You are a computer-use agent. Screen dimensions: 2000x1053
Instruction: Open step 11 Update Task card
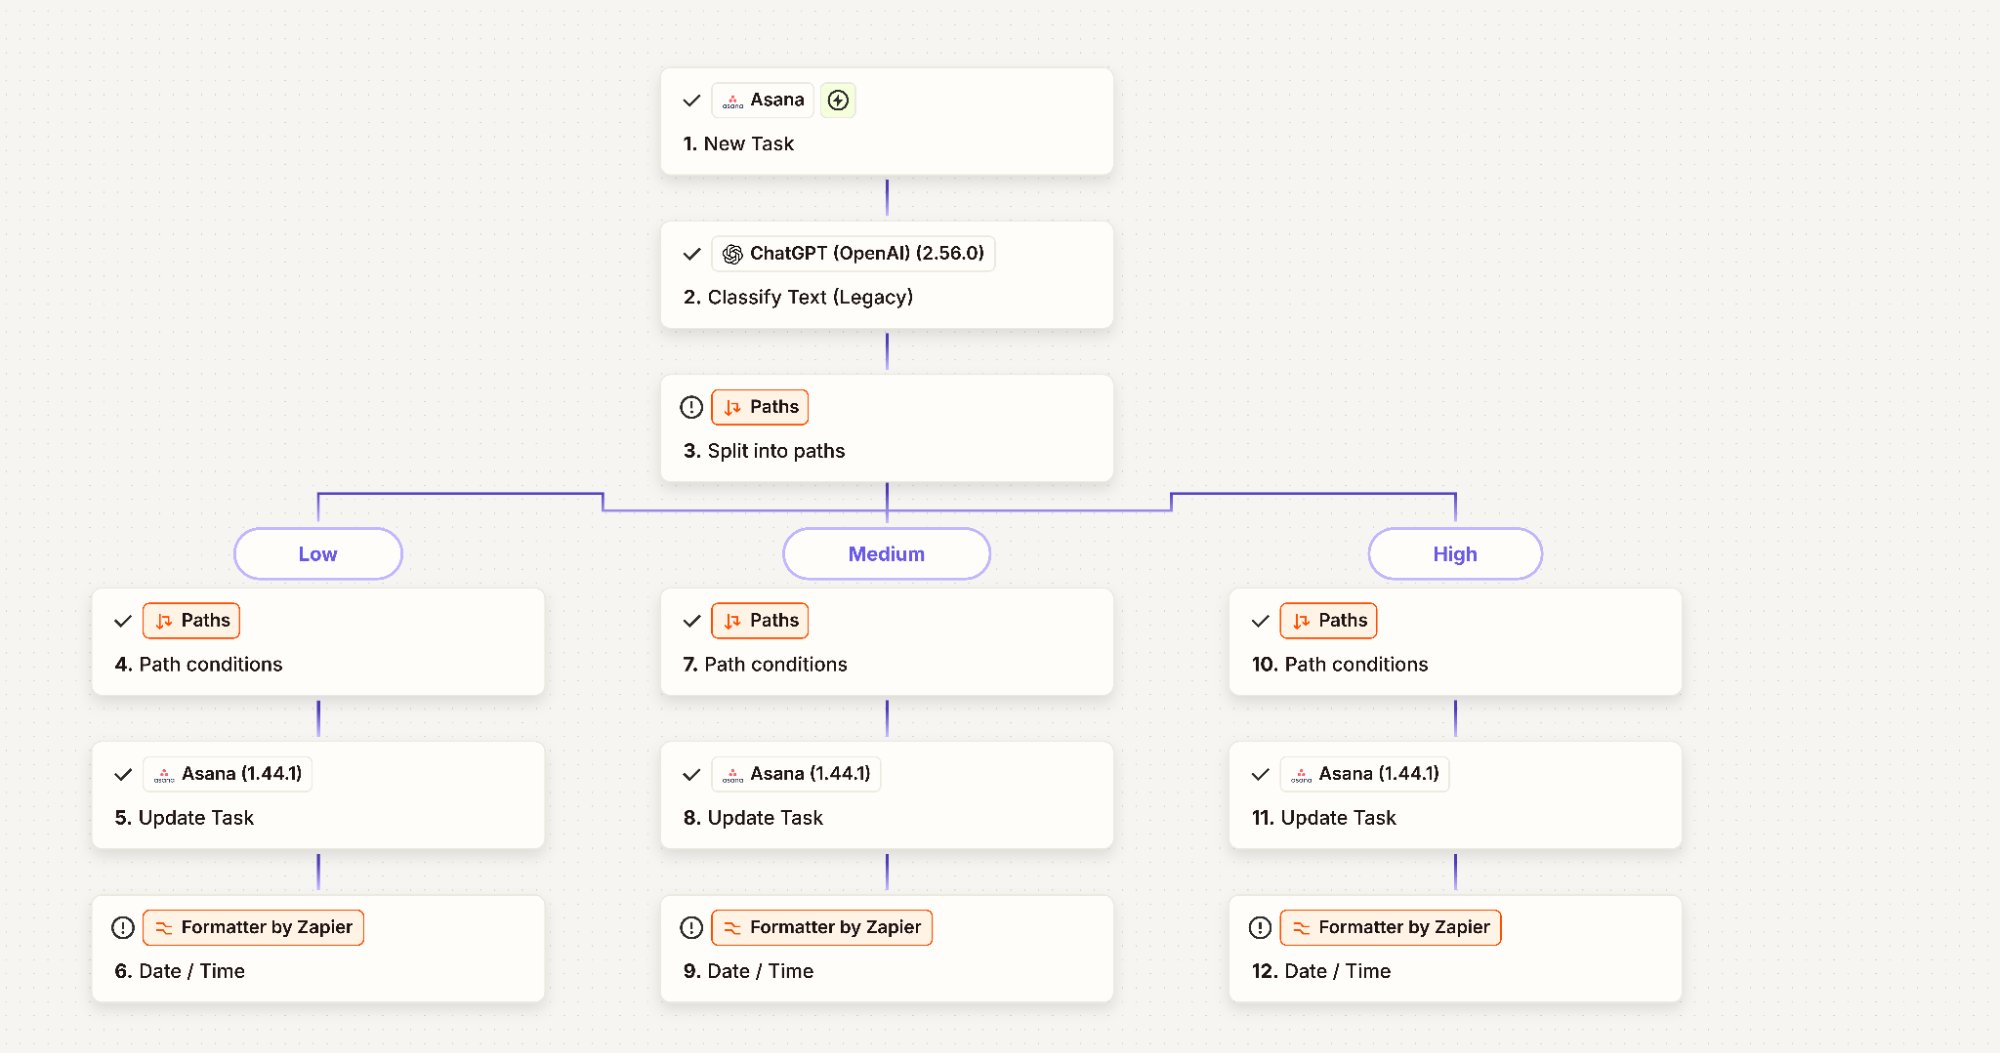pyautogui.click(x=1455, y=795)
